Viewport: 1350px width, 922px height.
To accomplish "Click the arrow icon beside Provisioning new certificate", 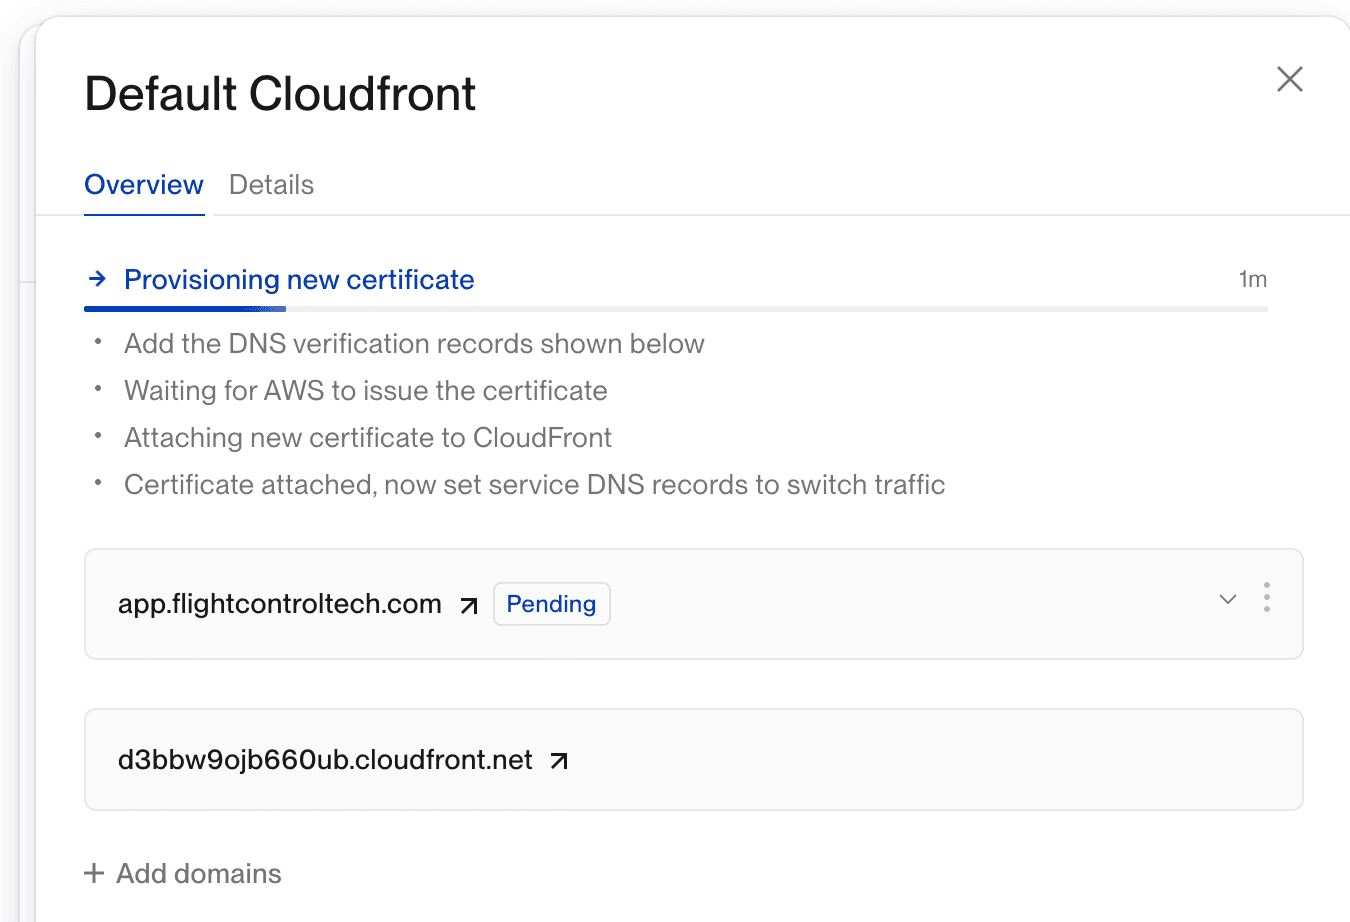I will point(97,279).
